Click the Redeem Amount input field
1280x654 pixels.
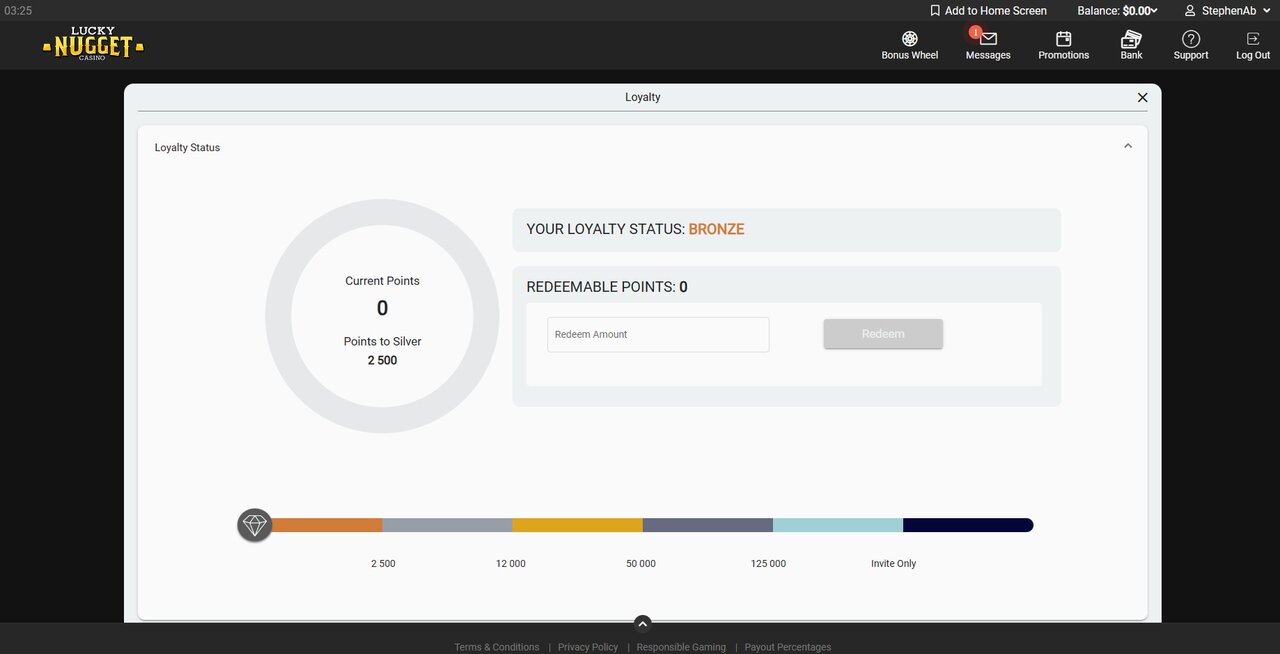click(658, 335)
